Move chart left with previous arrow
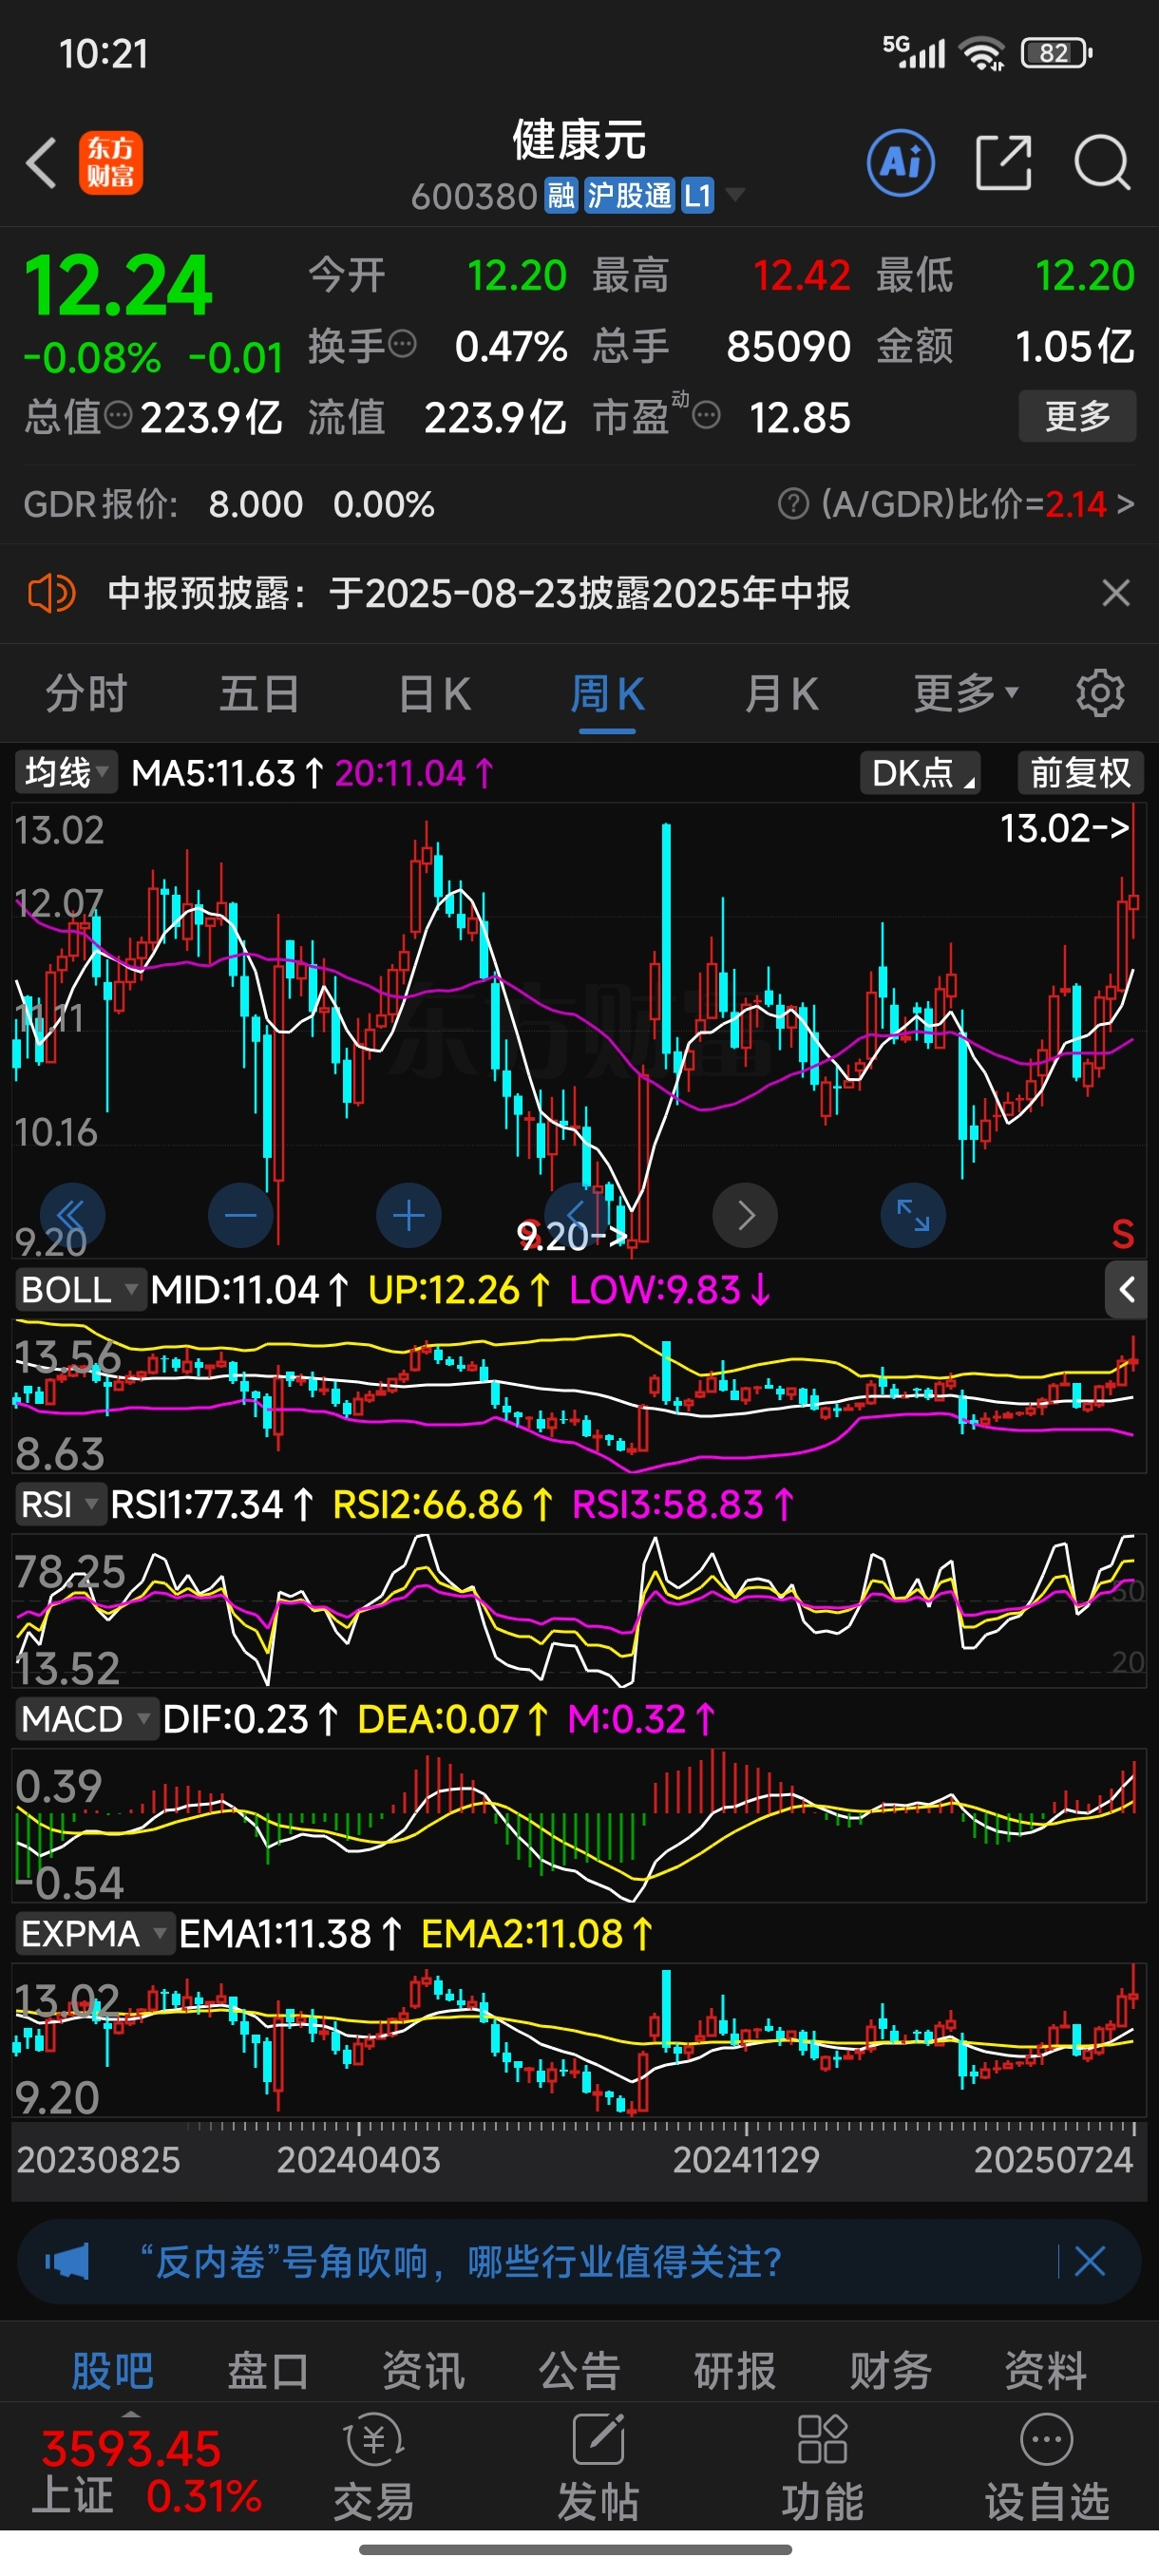 [x=576, y=1215]
